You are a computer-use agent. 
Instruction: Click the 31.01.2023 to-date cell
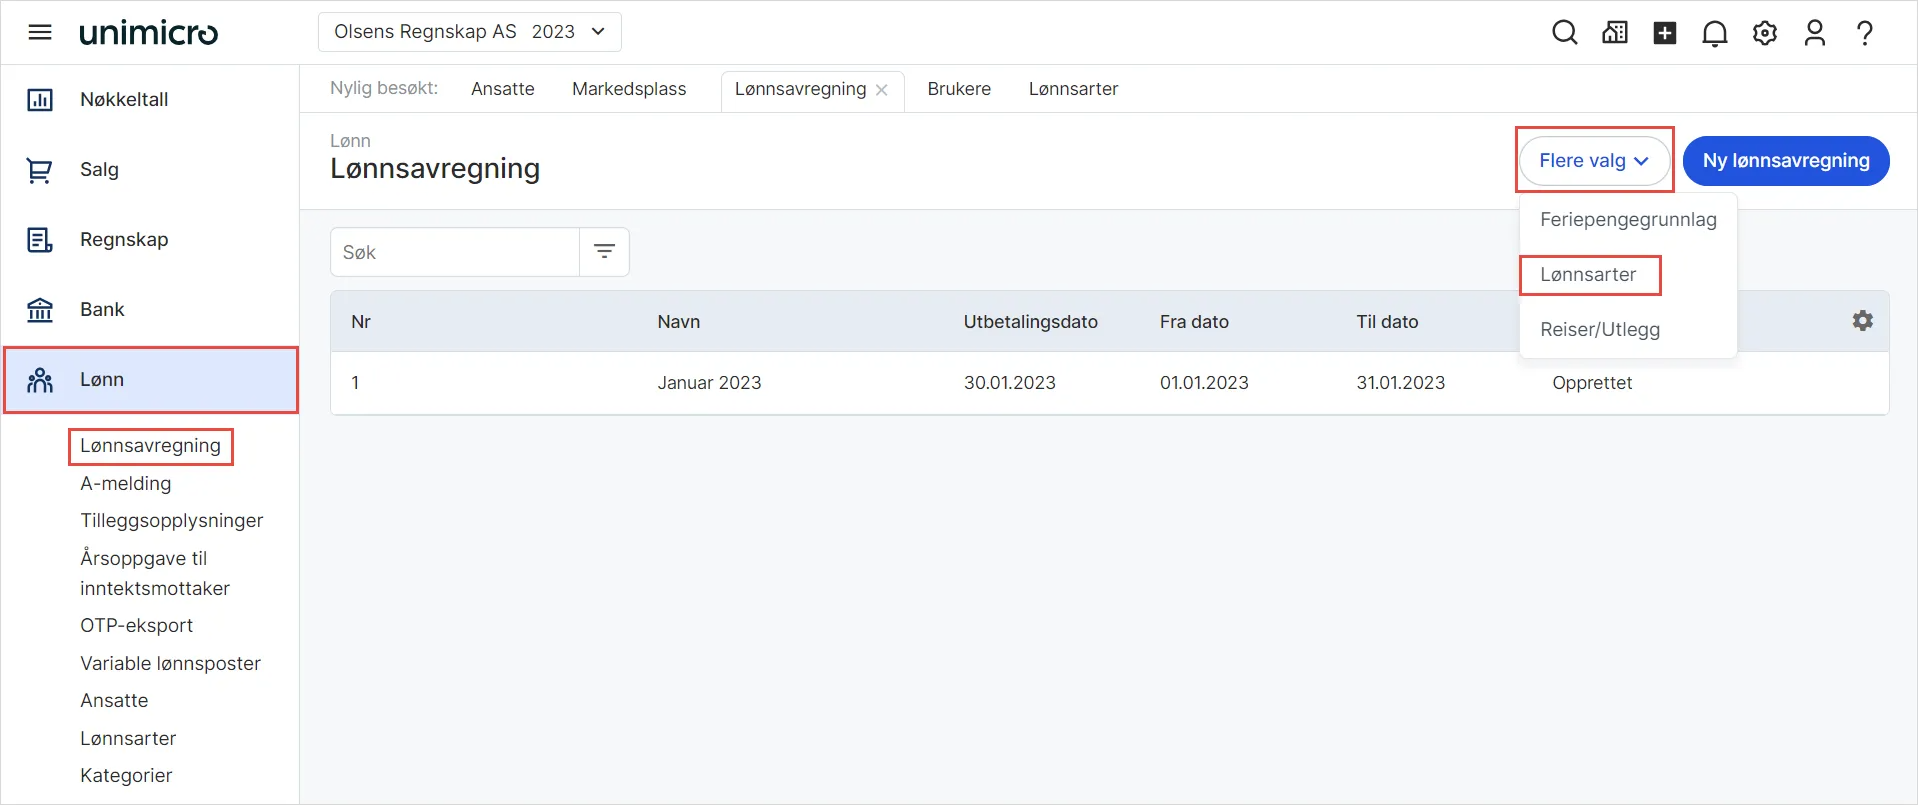tap(1400, 383)
